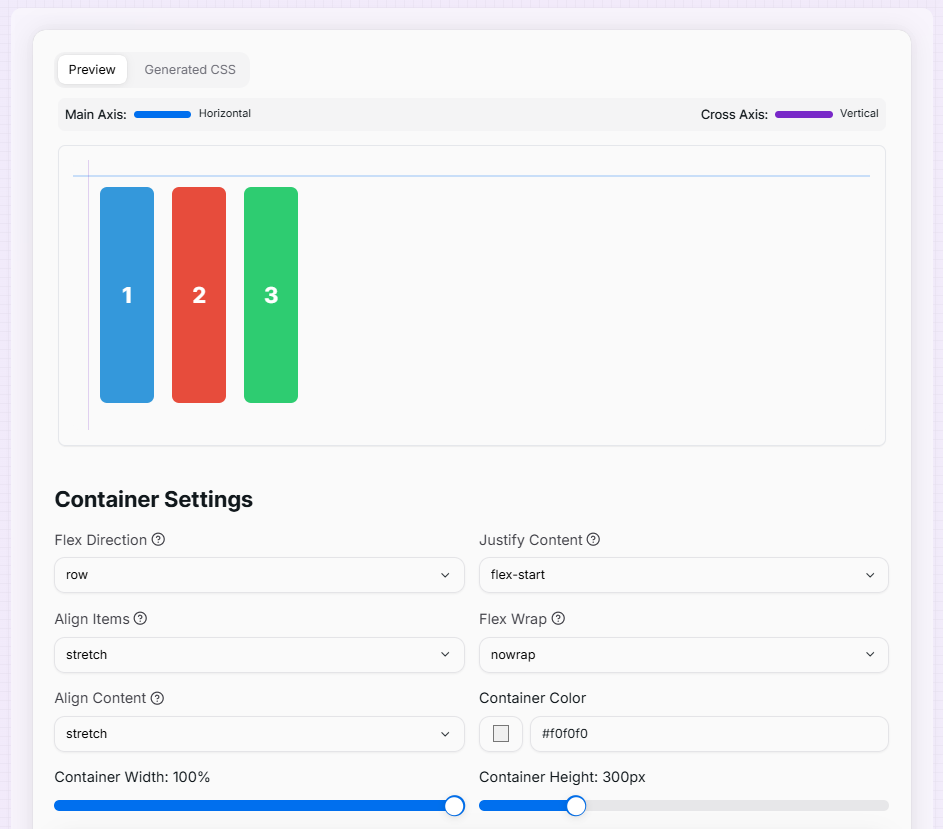Switch to the Generated CSS tab
Viewport: 943px width, 829px height.
pos(190,70)
